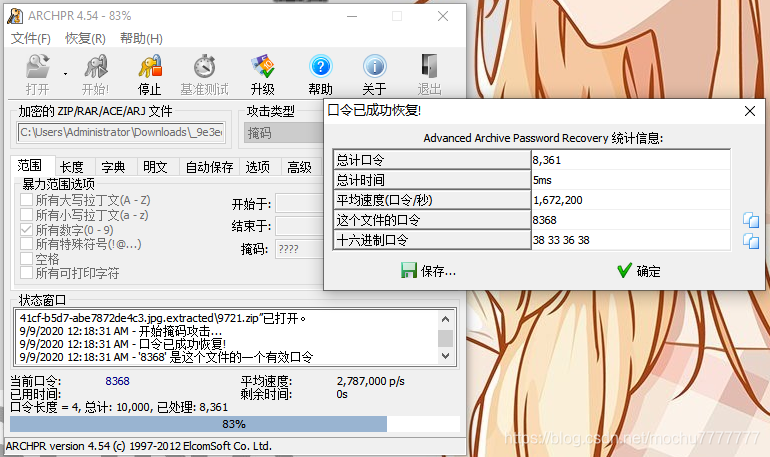The width and height of the screenshot is (770, 457).
Task: Click the log line '8368' 是这个文件的一个有效口令
Action: coord(166,357)
